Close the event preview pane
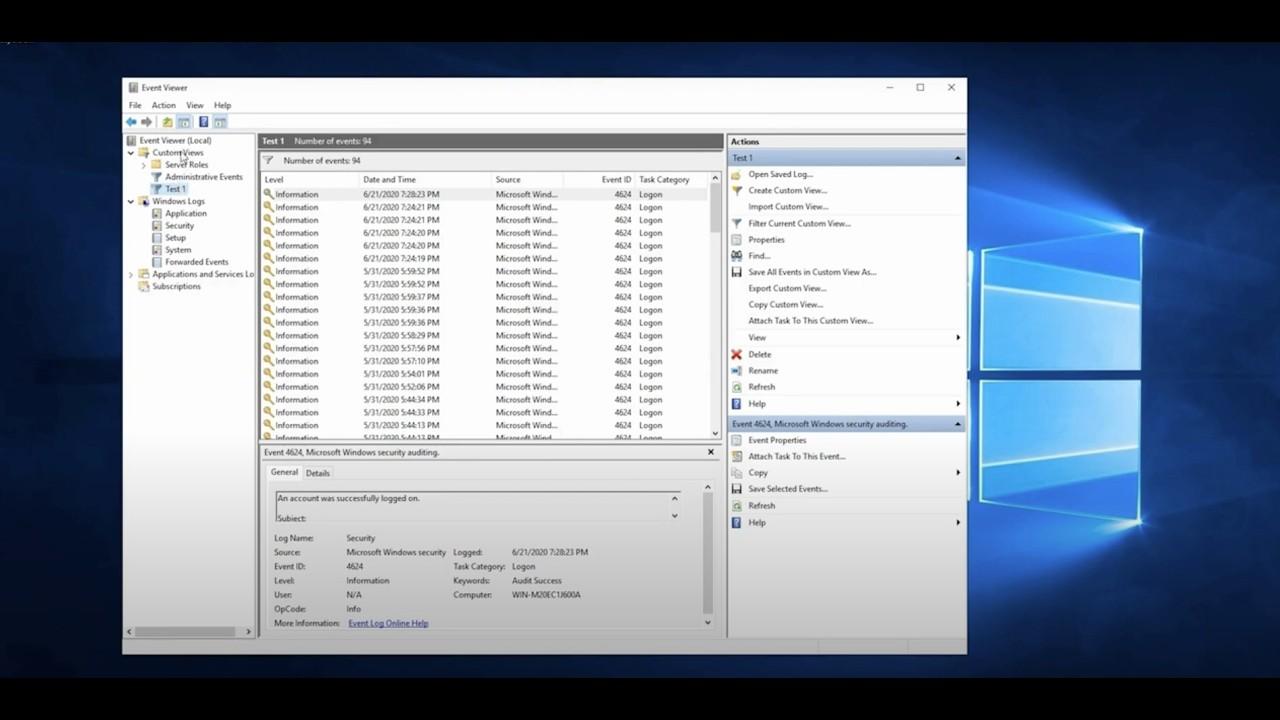This screenshot has width=1280, height=720. 711,452
